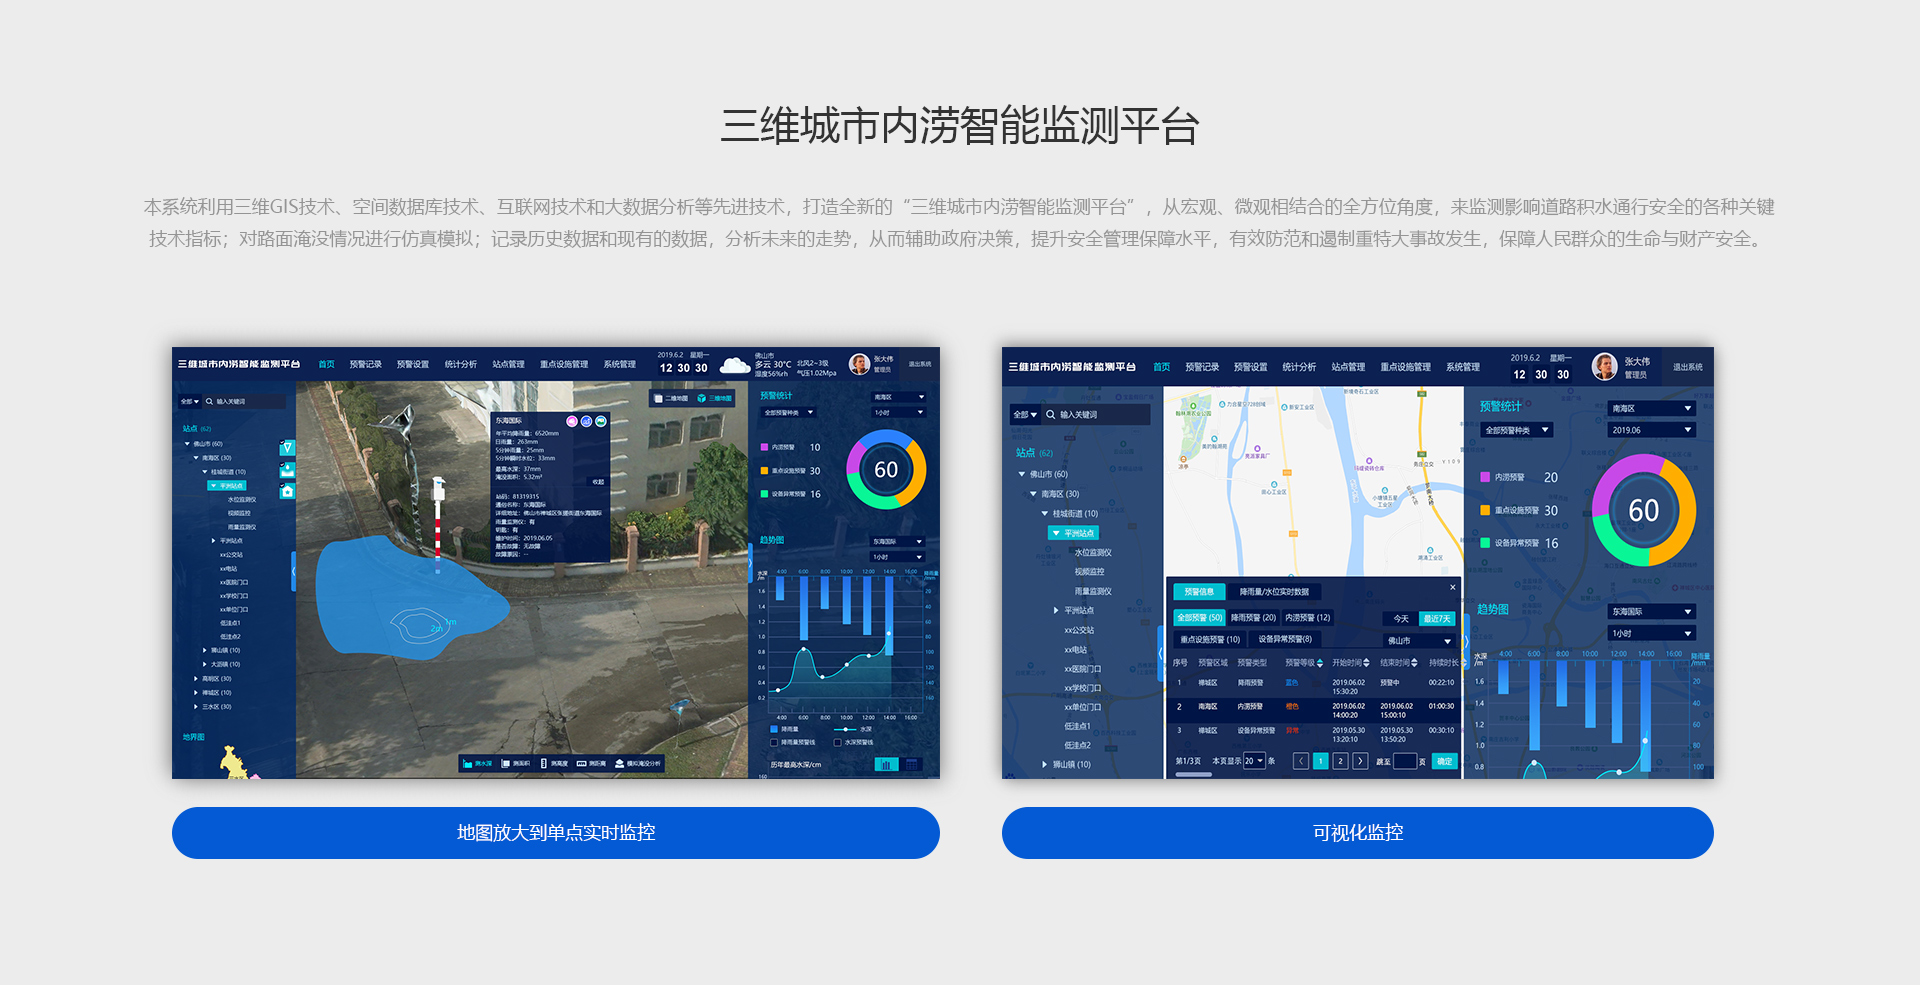Enable the 降雨量预警线 checkbox under the chart
Image resolution: width=1920 pixels, height=985 pixels.
pos(774,742)
